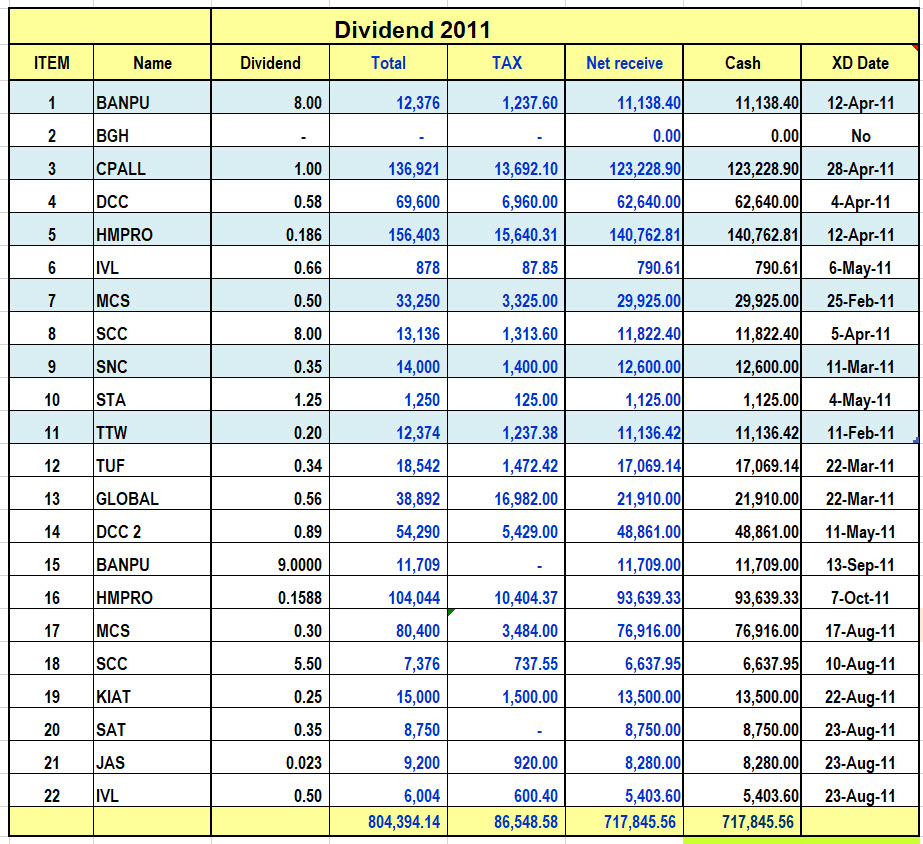Select the JAS name cell
Viewport: 923px width, 844px height.
(152, 757)
